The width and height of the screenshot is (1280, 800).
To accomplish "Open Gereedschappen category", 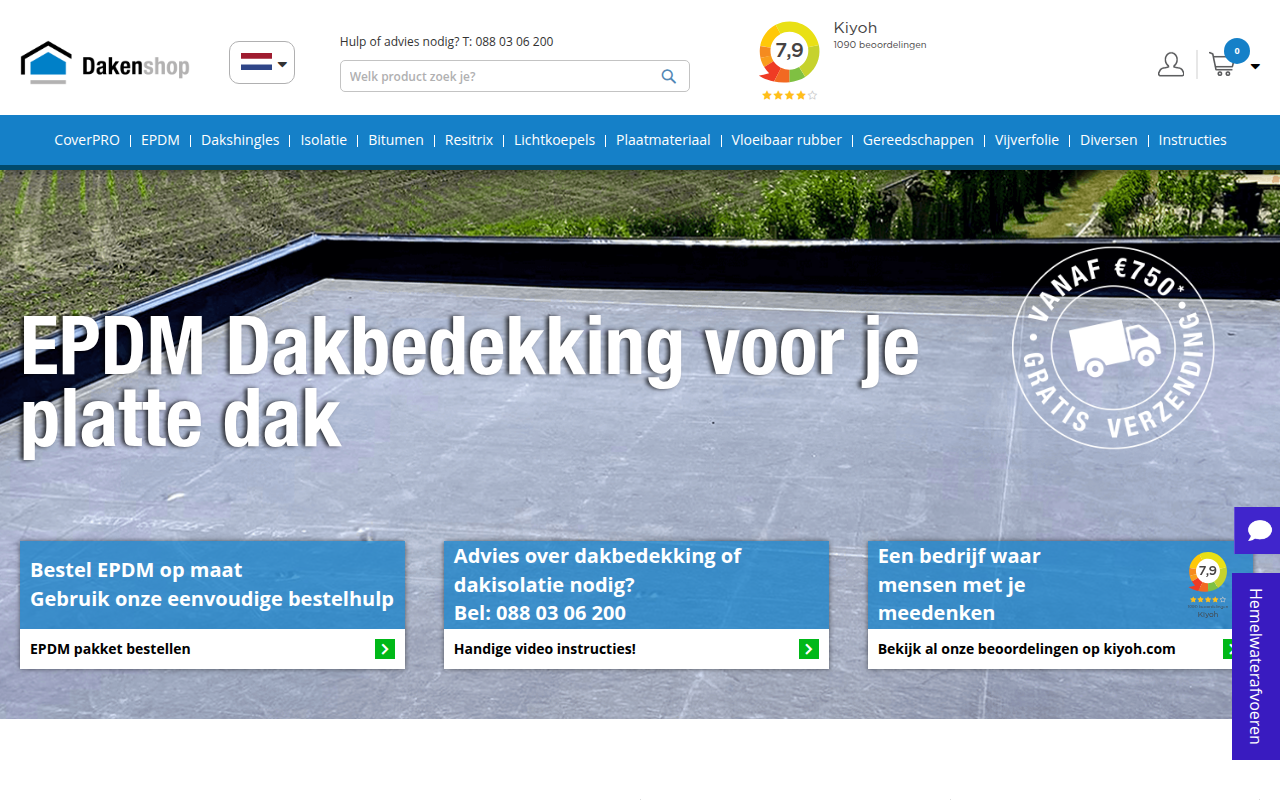I will [918, 140].
